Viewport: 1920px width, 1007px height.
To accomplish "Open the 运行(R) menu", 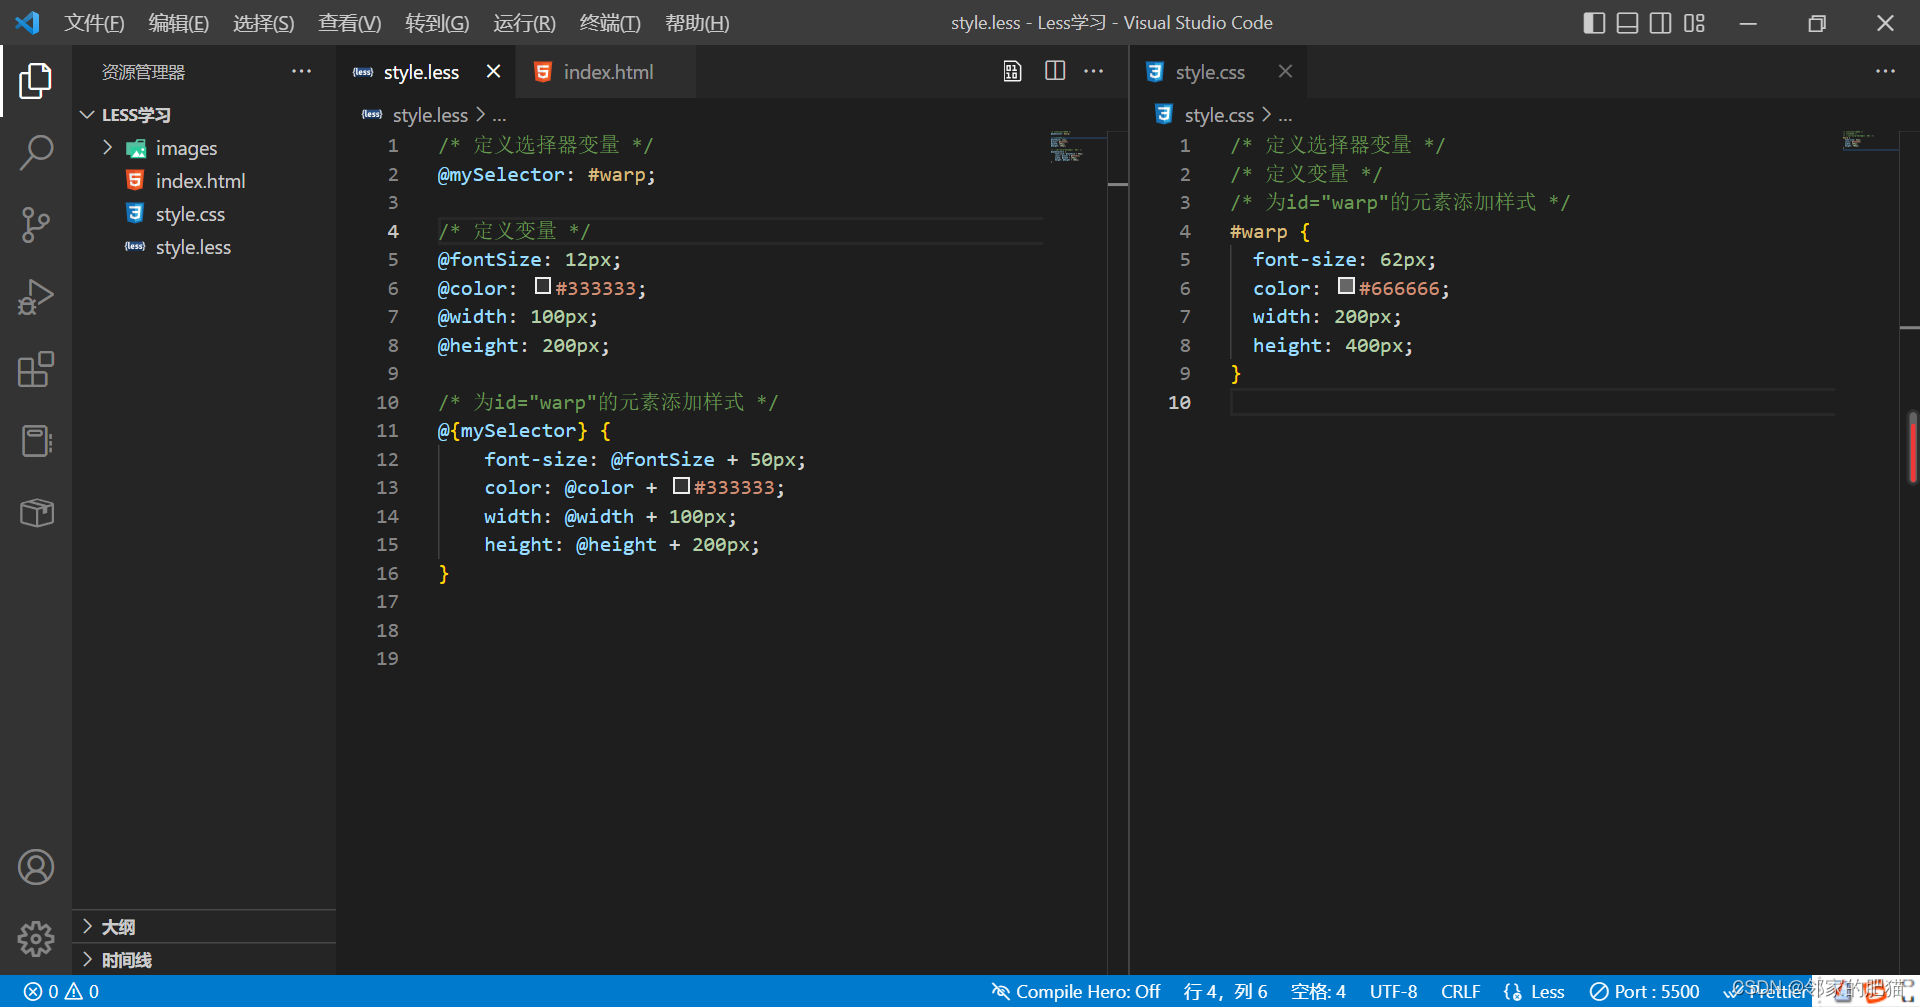I will [524, 22].
